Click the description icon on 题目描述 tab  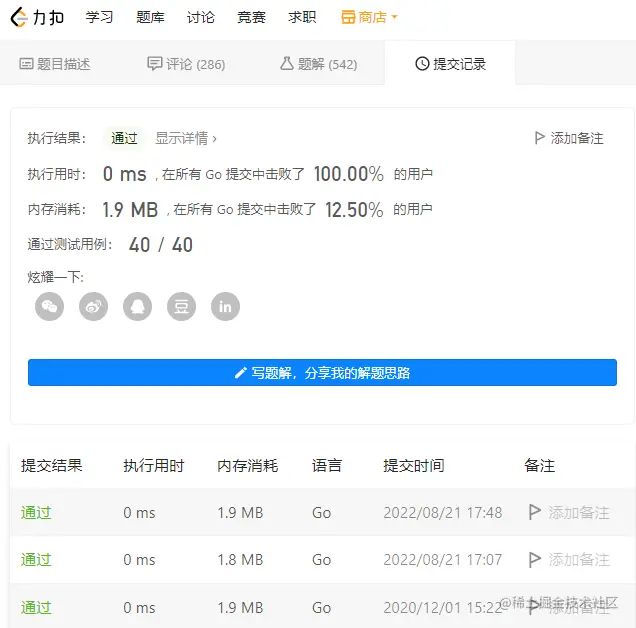[26, 64]
